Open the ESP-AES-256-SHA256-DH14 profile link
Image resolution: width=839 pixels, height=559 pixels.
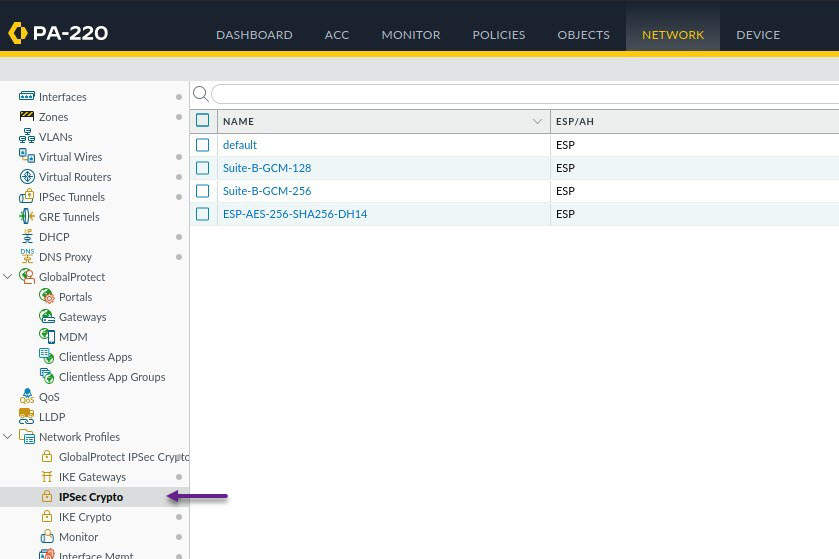click(x=295, y=214)
